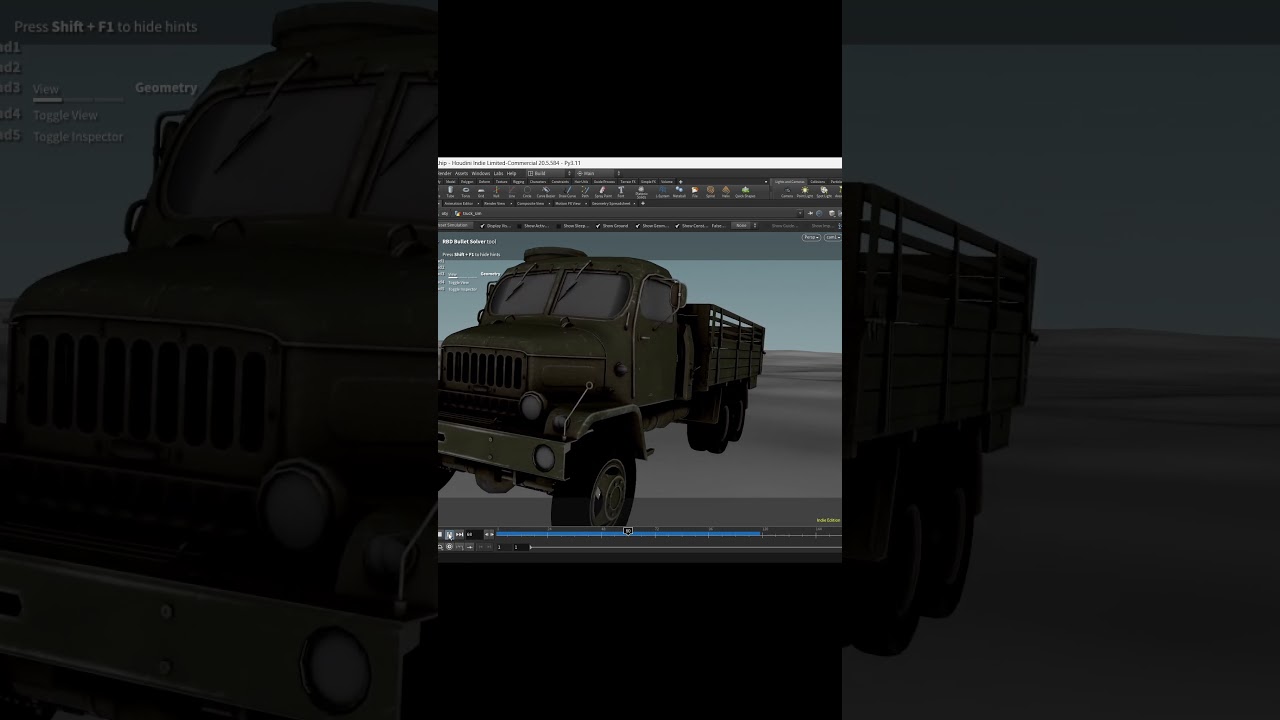Click the play forward button
1280x720 pixels.
tap(449, 534)
